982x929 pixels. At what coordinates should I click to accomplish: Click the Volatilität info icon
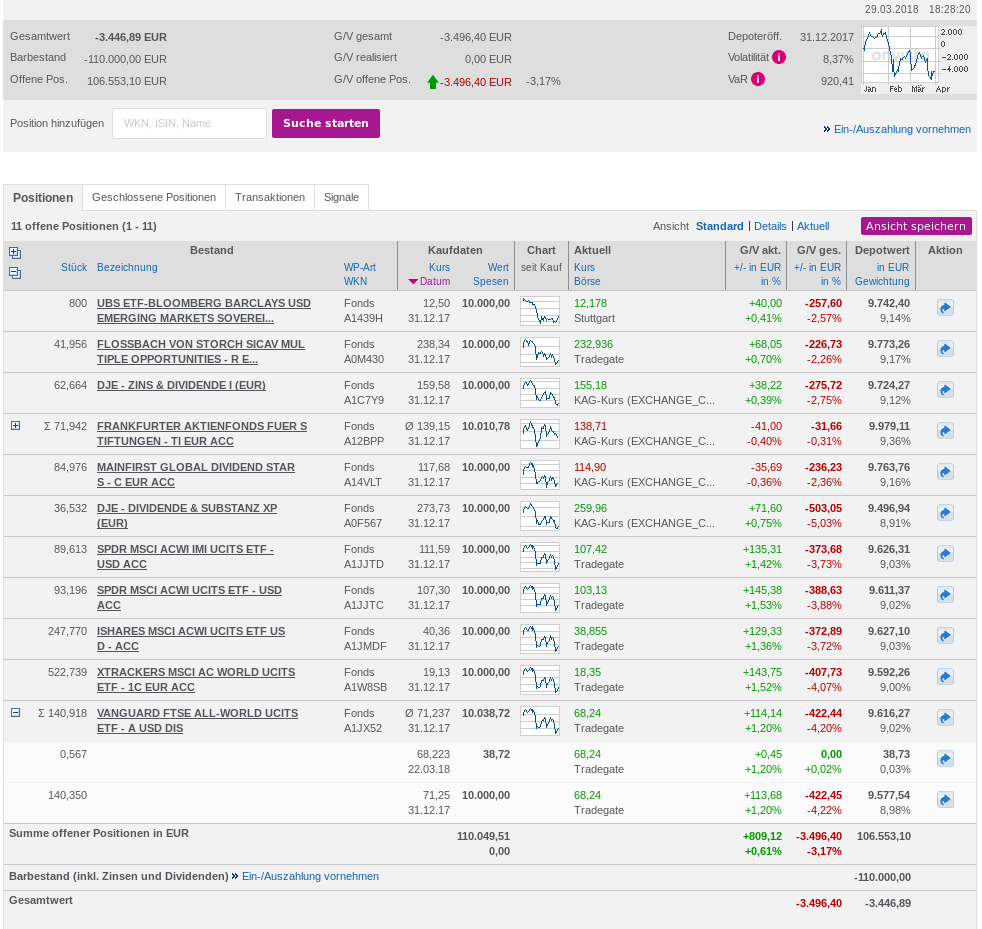(779, 58)
